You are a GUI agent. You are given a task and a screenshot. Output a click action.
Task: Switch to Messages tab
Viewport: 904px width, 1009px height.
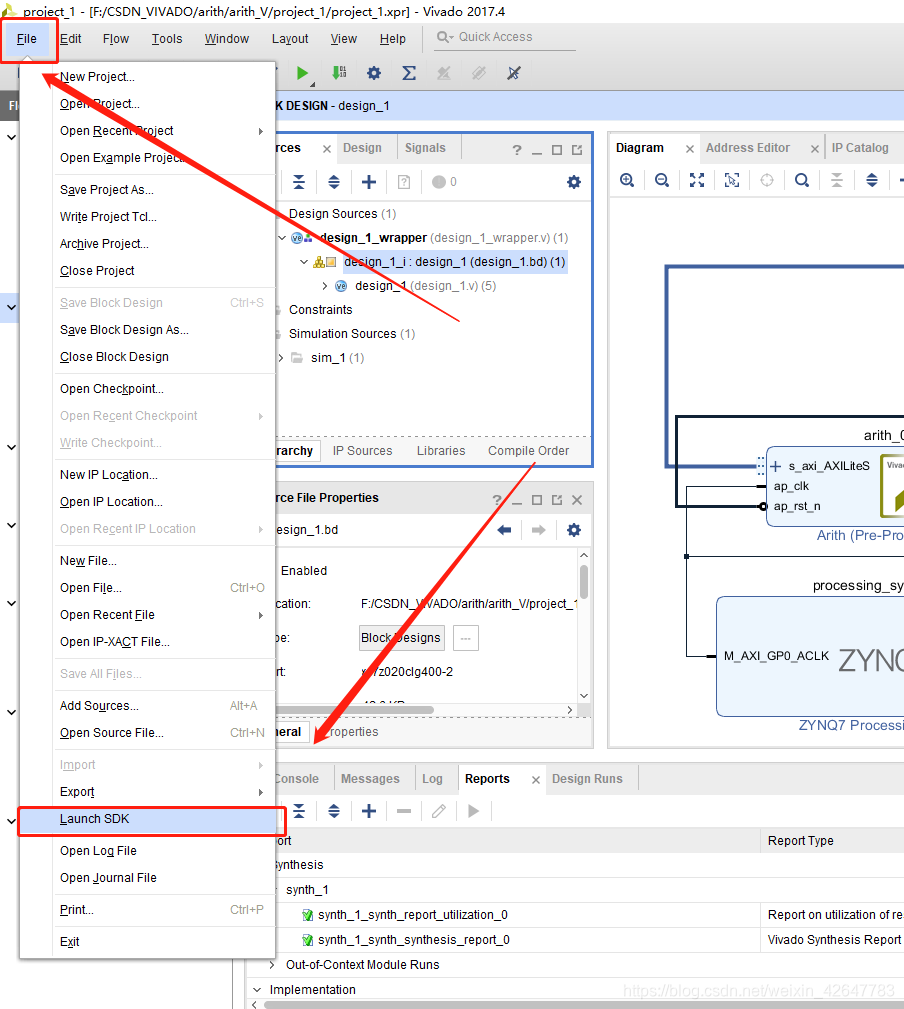tap(370, 779)
